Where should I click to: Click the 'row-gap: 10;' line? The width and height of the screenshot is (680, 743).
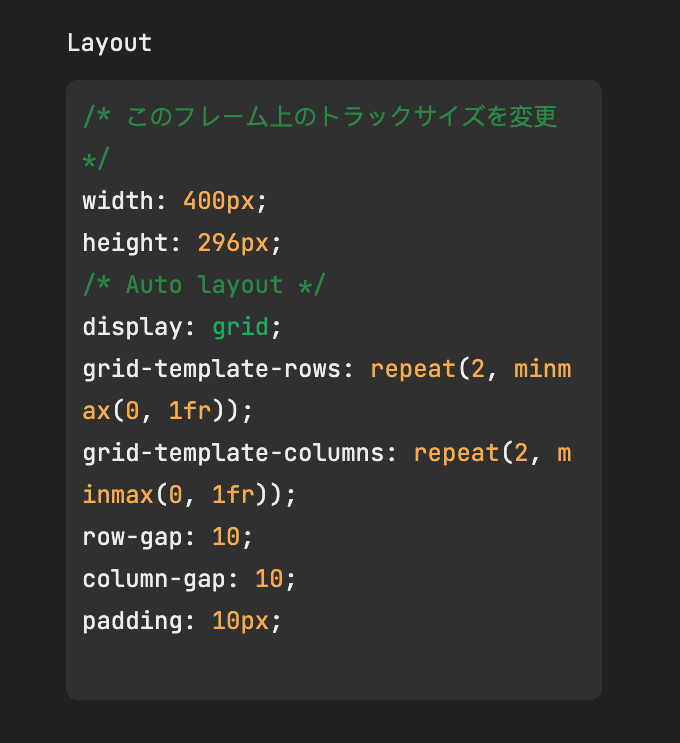point(168,537)
